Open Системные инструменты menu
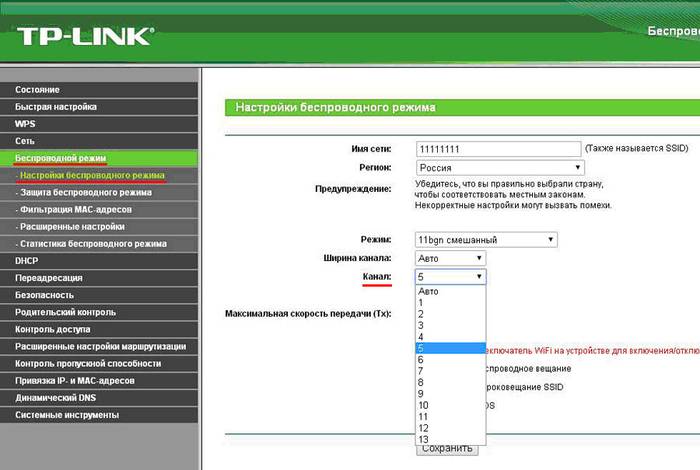This screenshot has width=700, height=470. point(67,414)
